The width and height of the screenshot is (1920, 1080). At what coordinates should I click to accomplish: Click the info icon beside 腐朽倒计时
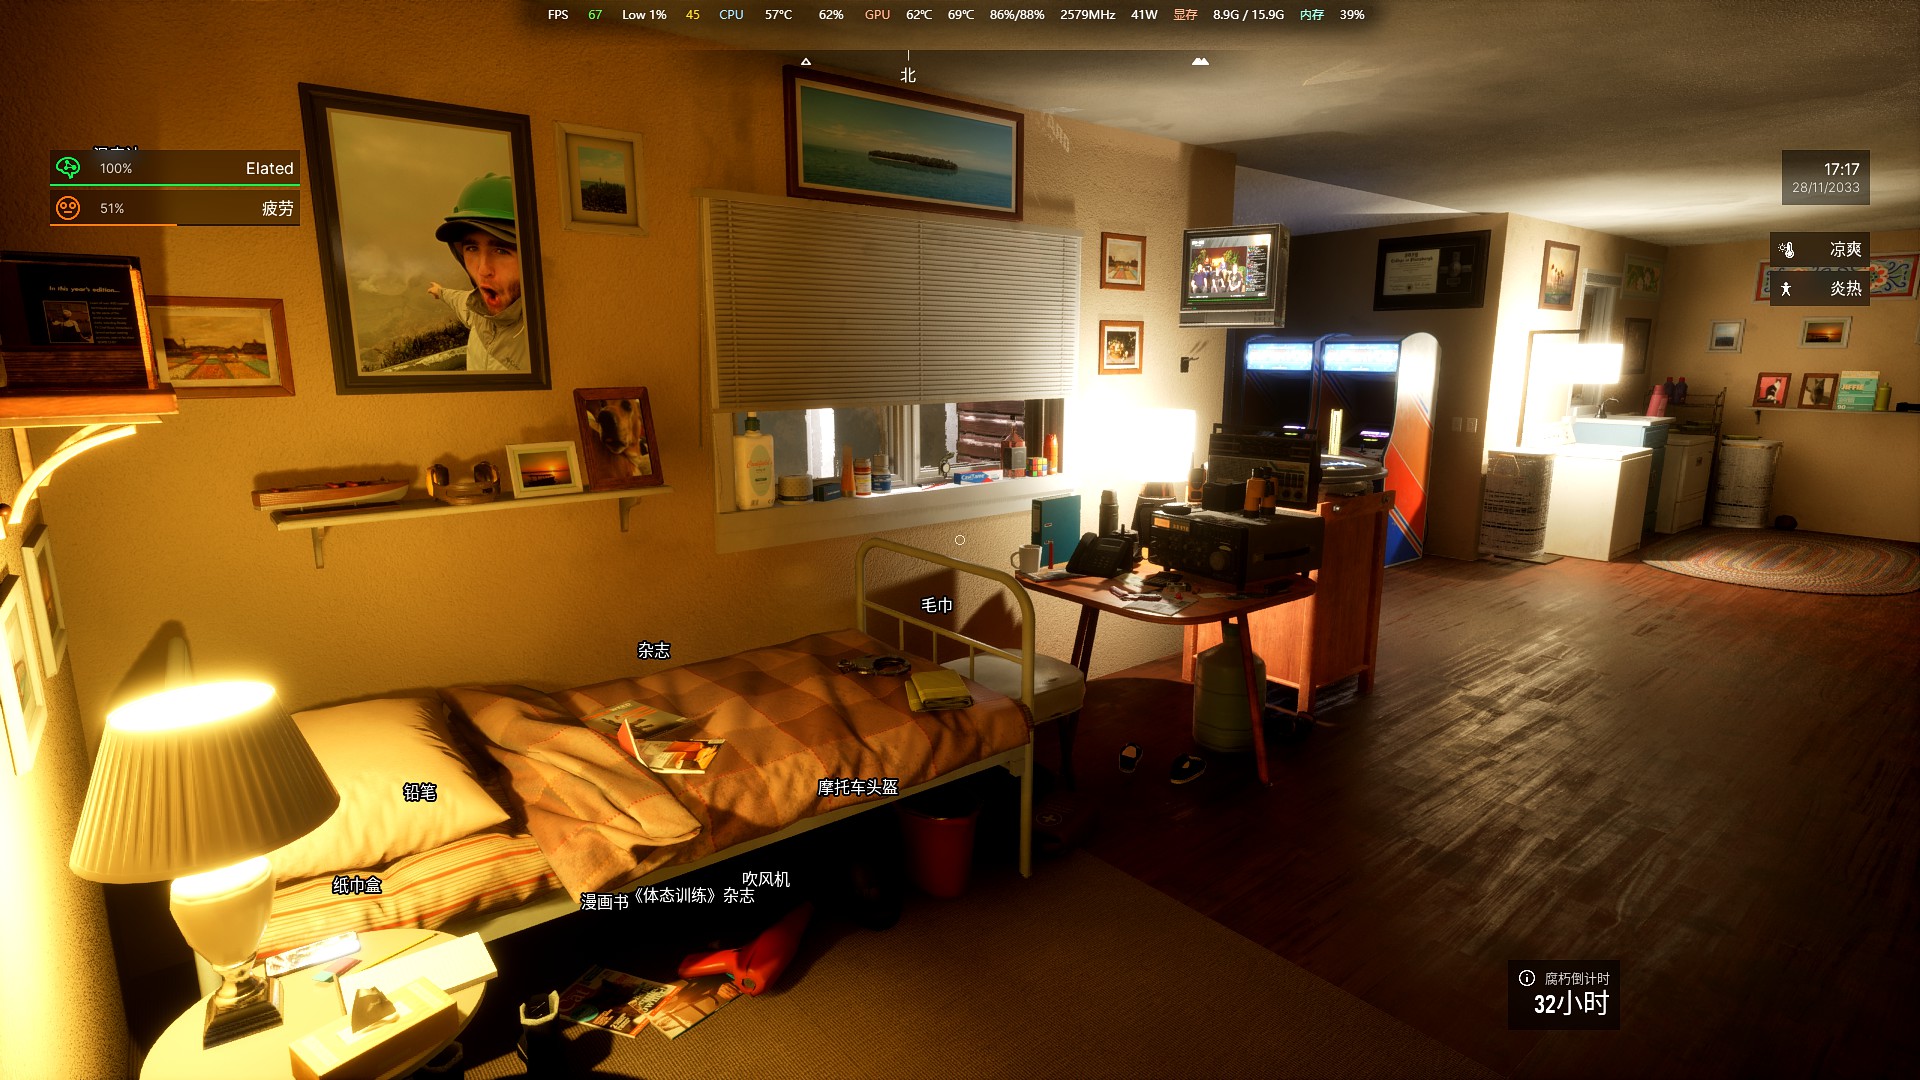point(1527,978)
